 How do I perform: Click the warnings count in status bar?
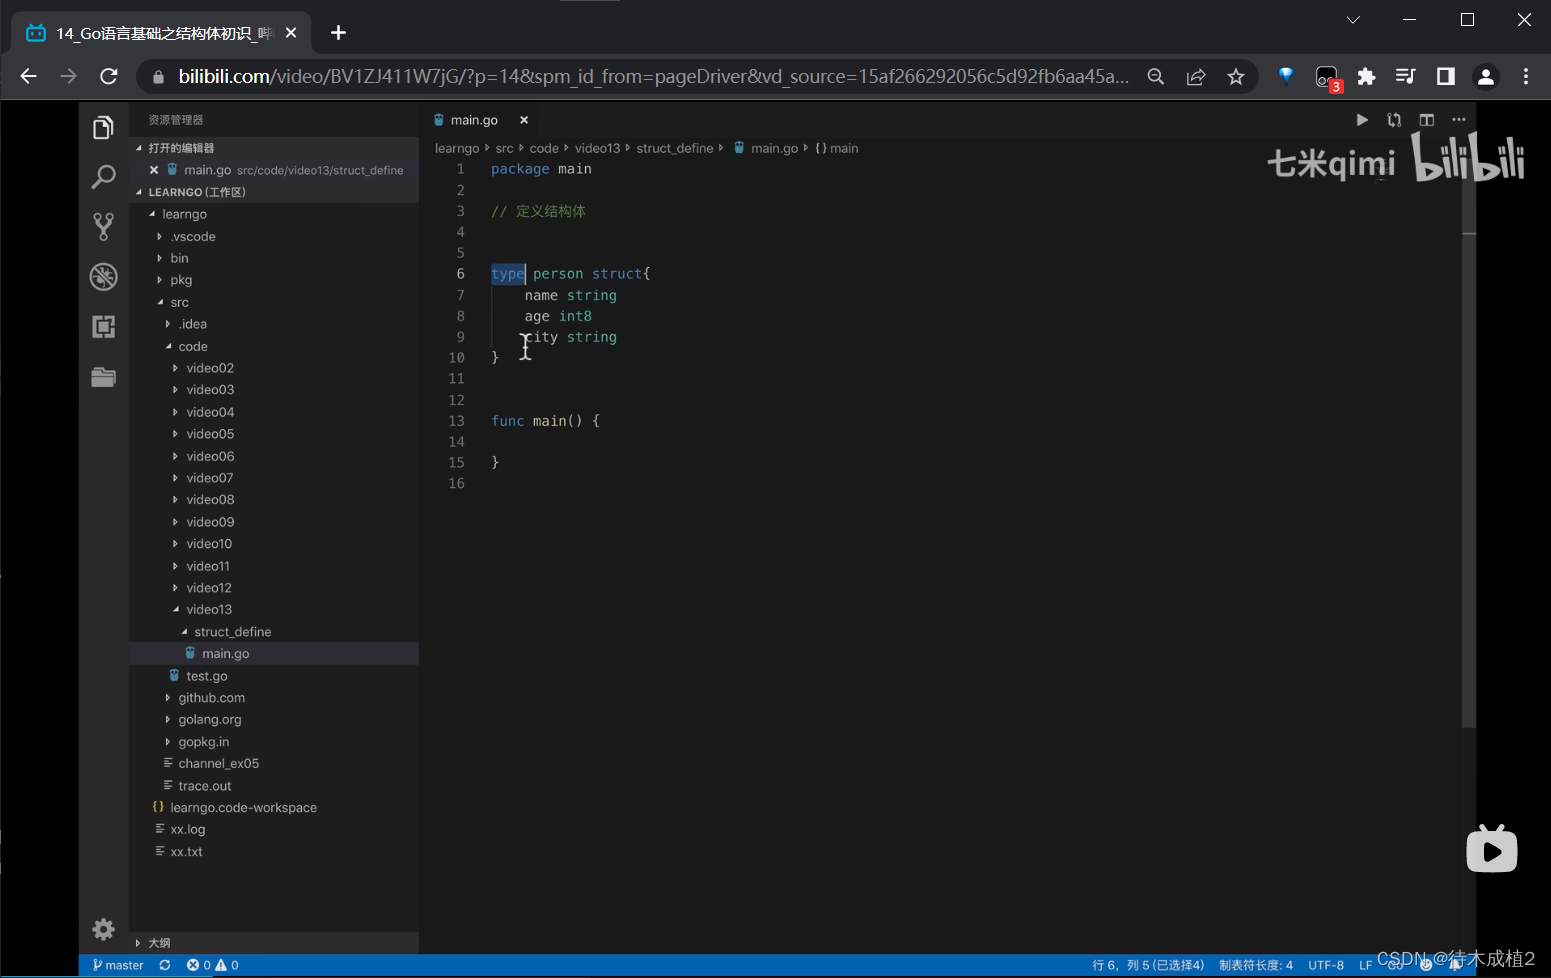[x=227, y=965]
